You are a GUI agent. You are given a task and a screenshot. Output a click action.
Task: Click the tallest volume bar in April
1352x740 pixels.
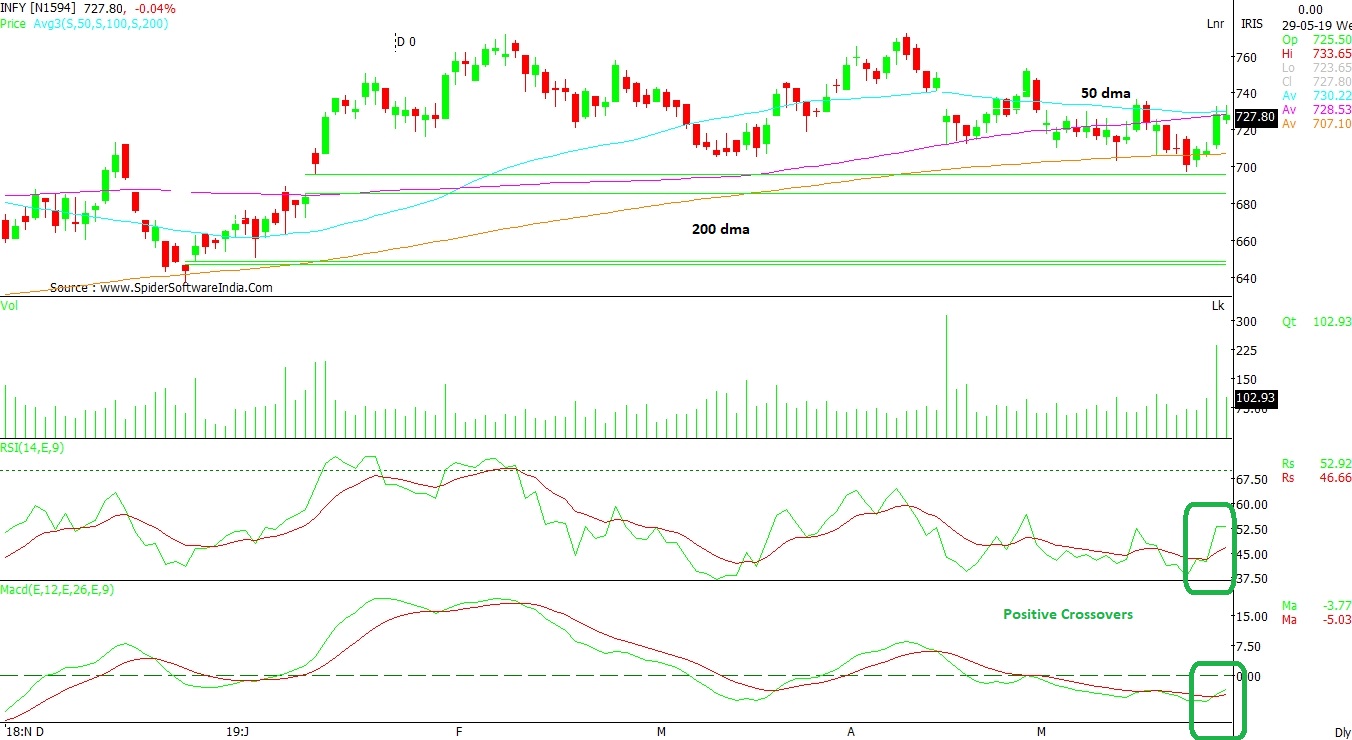(x=946, y=375)
